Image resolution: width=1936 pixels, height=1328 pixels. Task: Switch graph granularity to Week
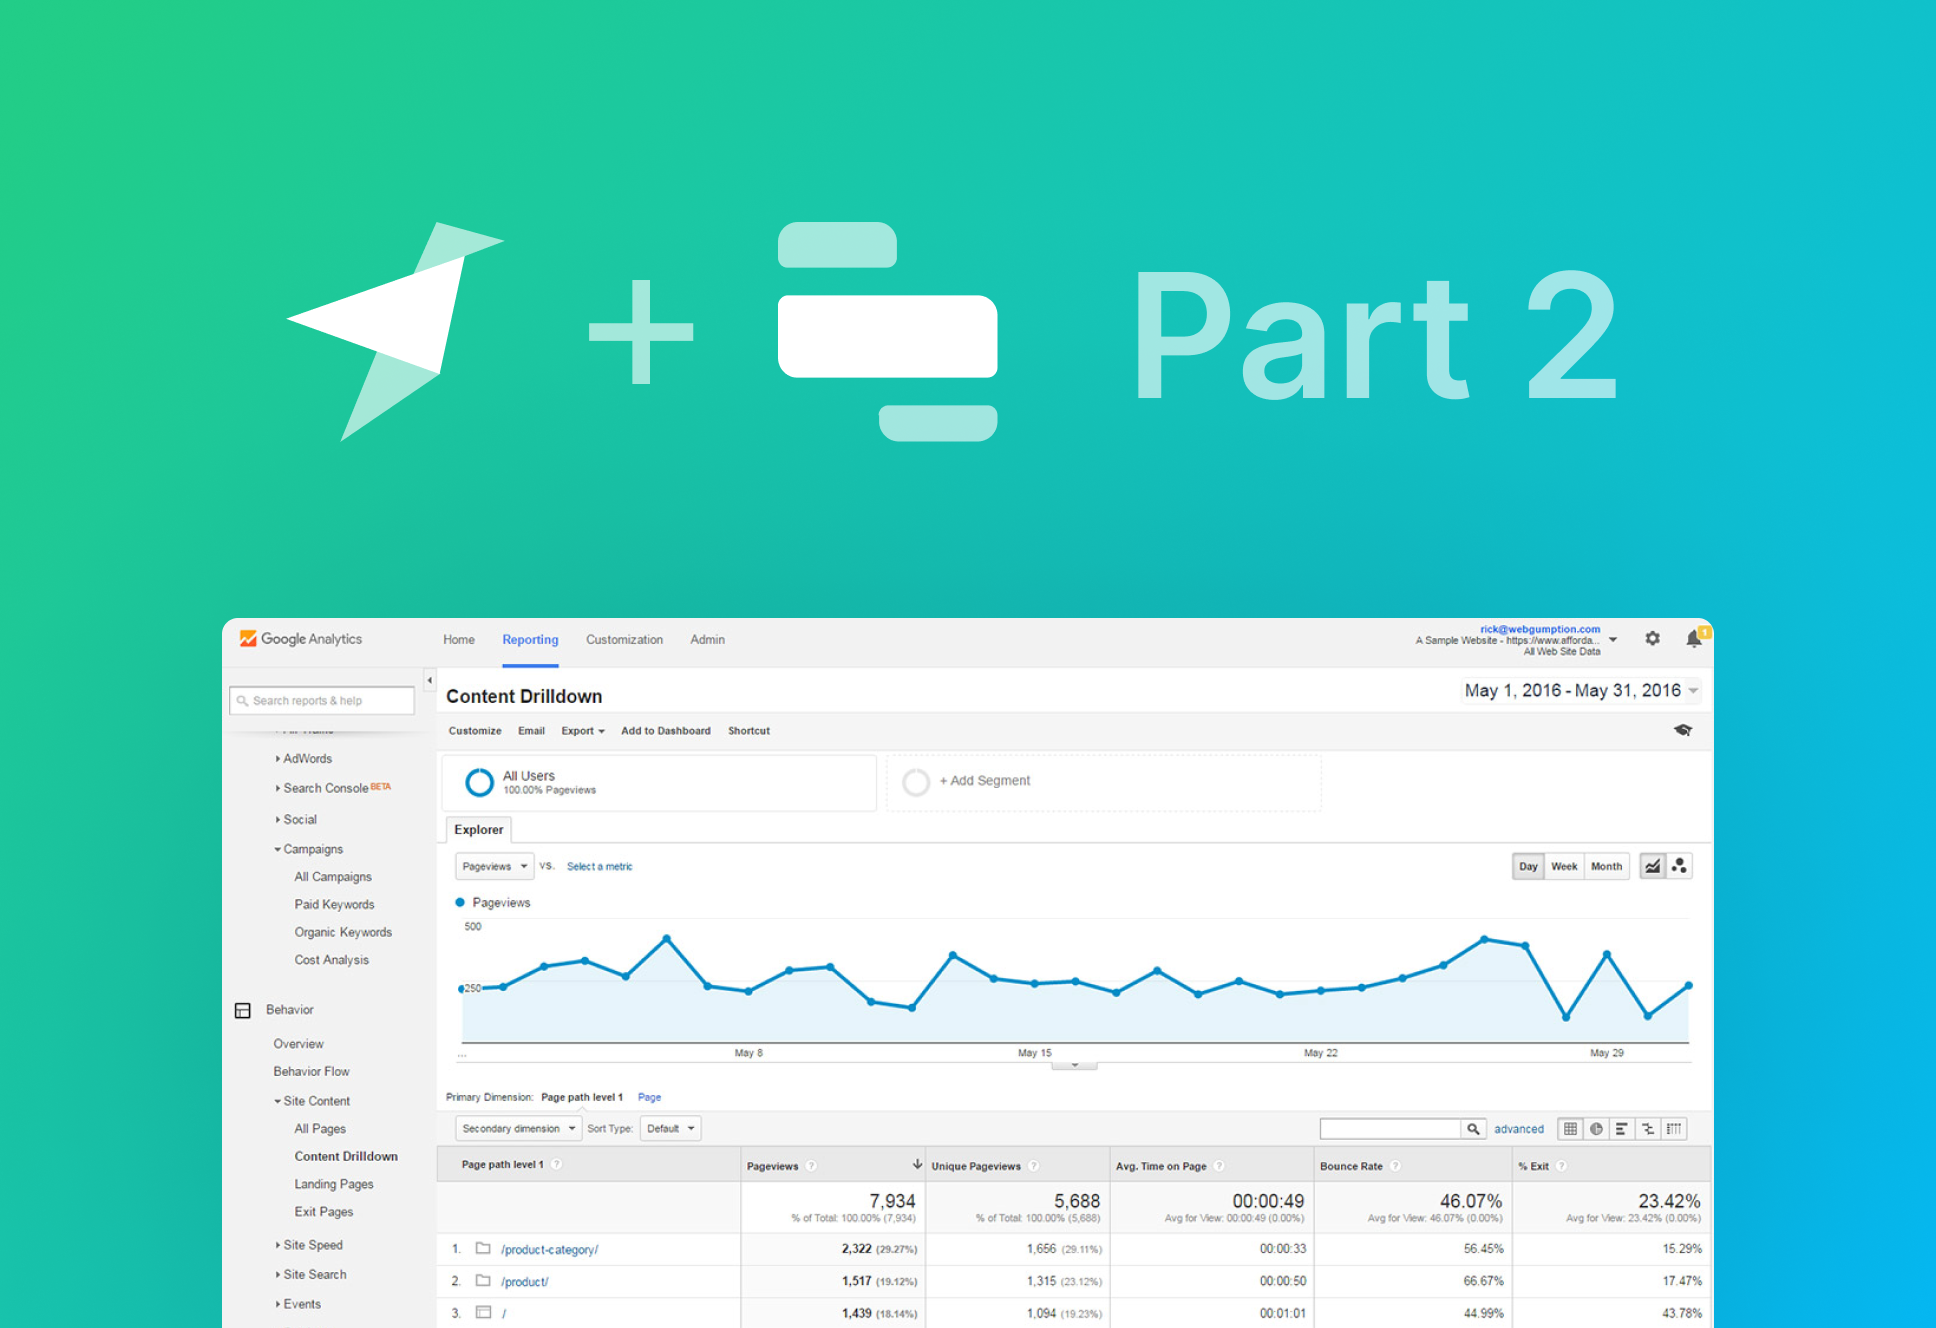pyautogui.click(x=1564, y=866)
